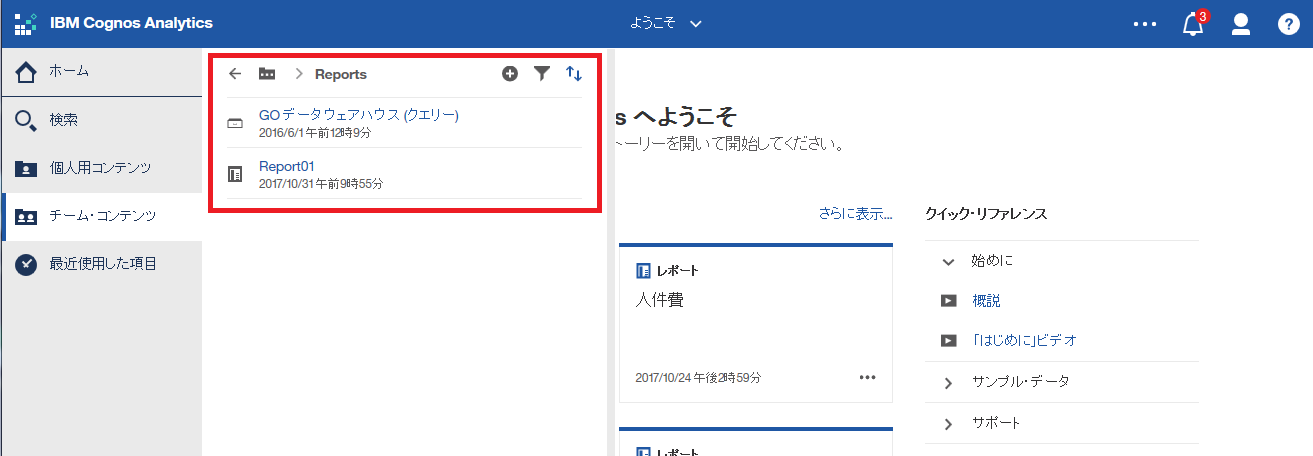Click the レポート icon on 人件費 card

[643, 271]
